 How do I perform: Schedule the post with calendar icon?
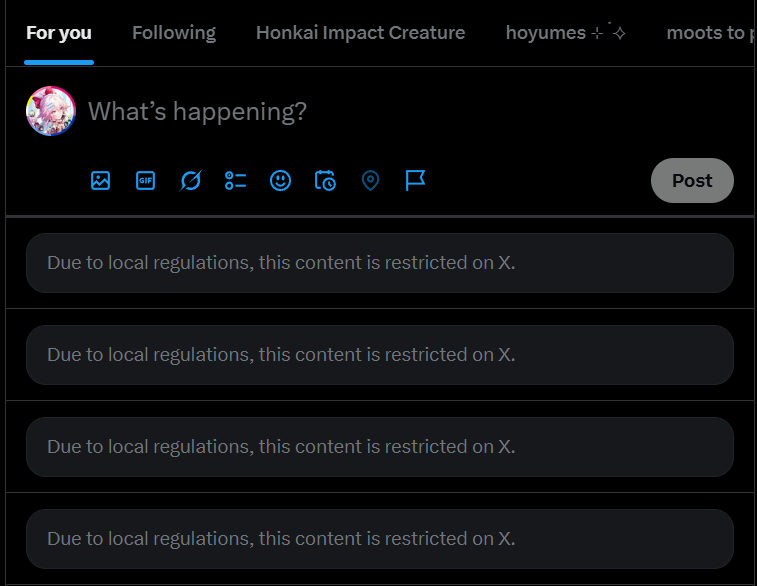coord(325,181)
